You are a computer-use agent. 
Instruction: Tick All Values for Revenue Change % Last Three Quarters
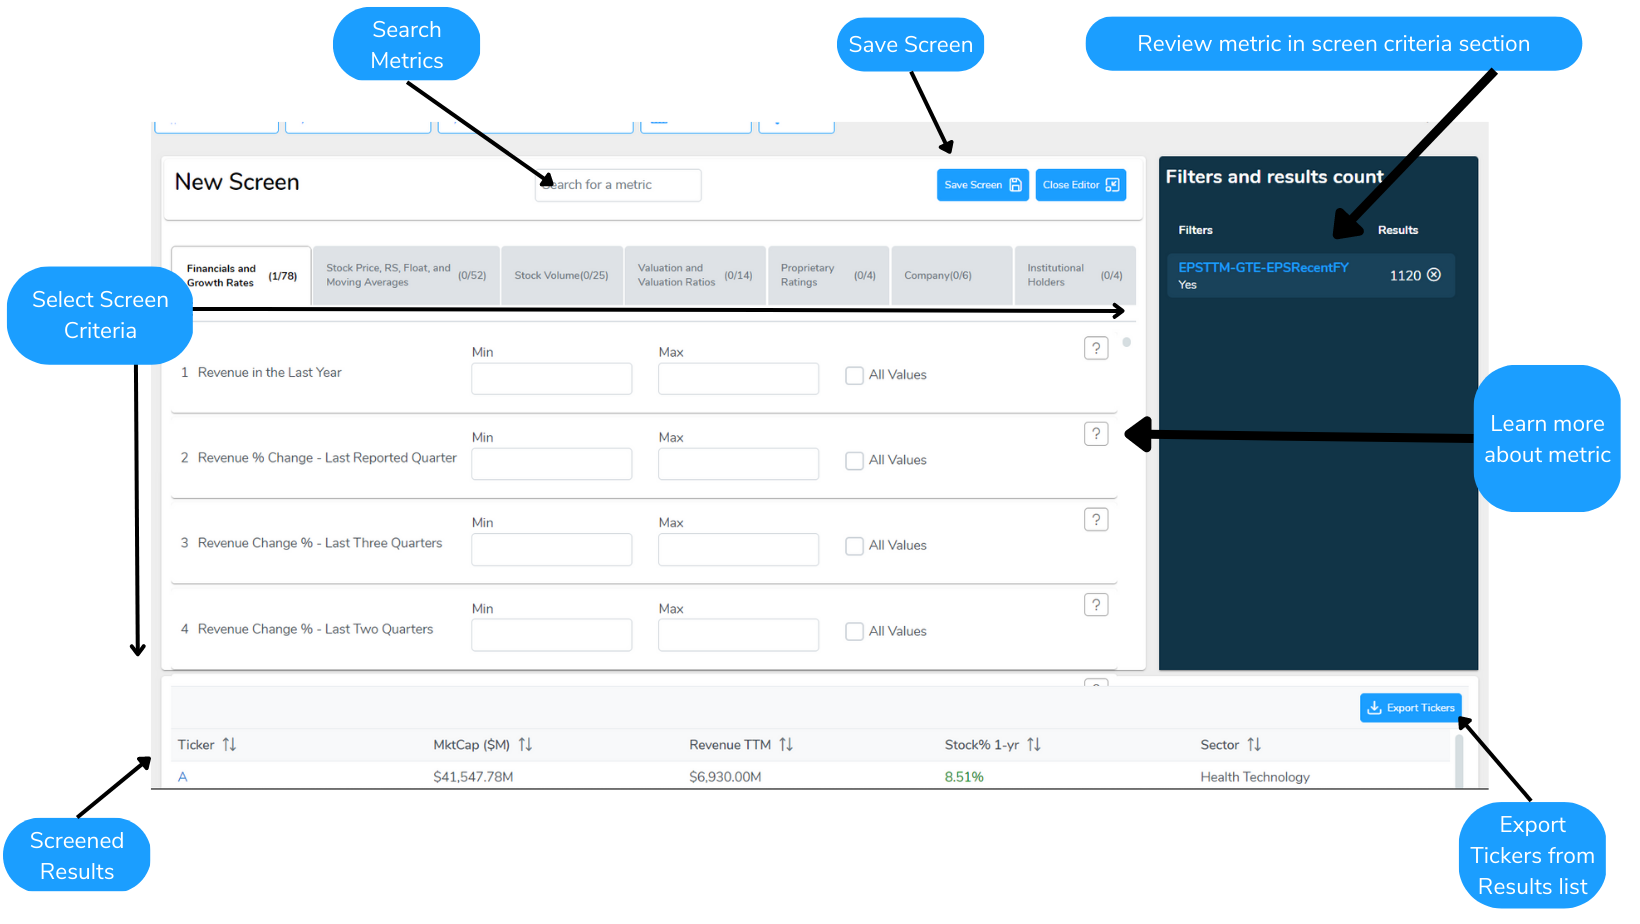tap(854, 546)
